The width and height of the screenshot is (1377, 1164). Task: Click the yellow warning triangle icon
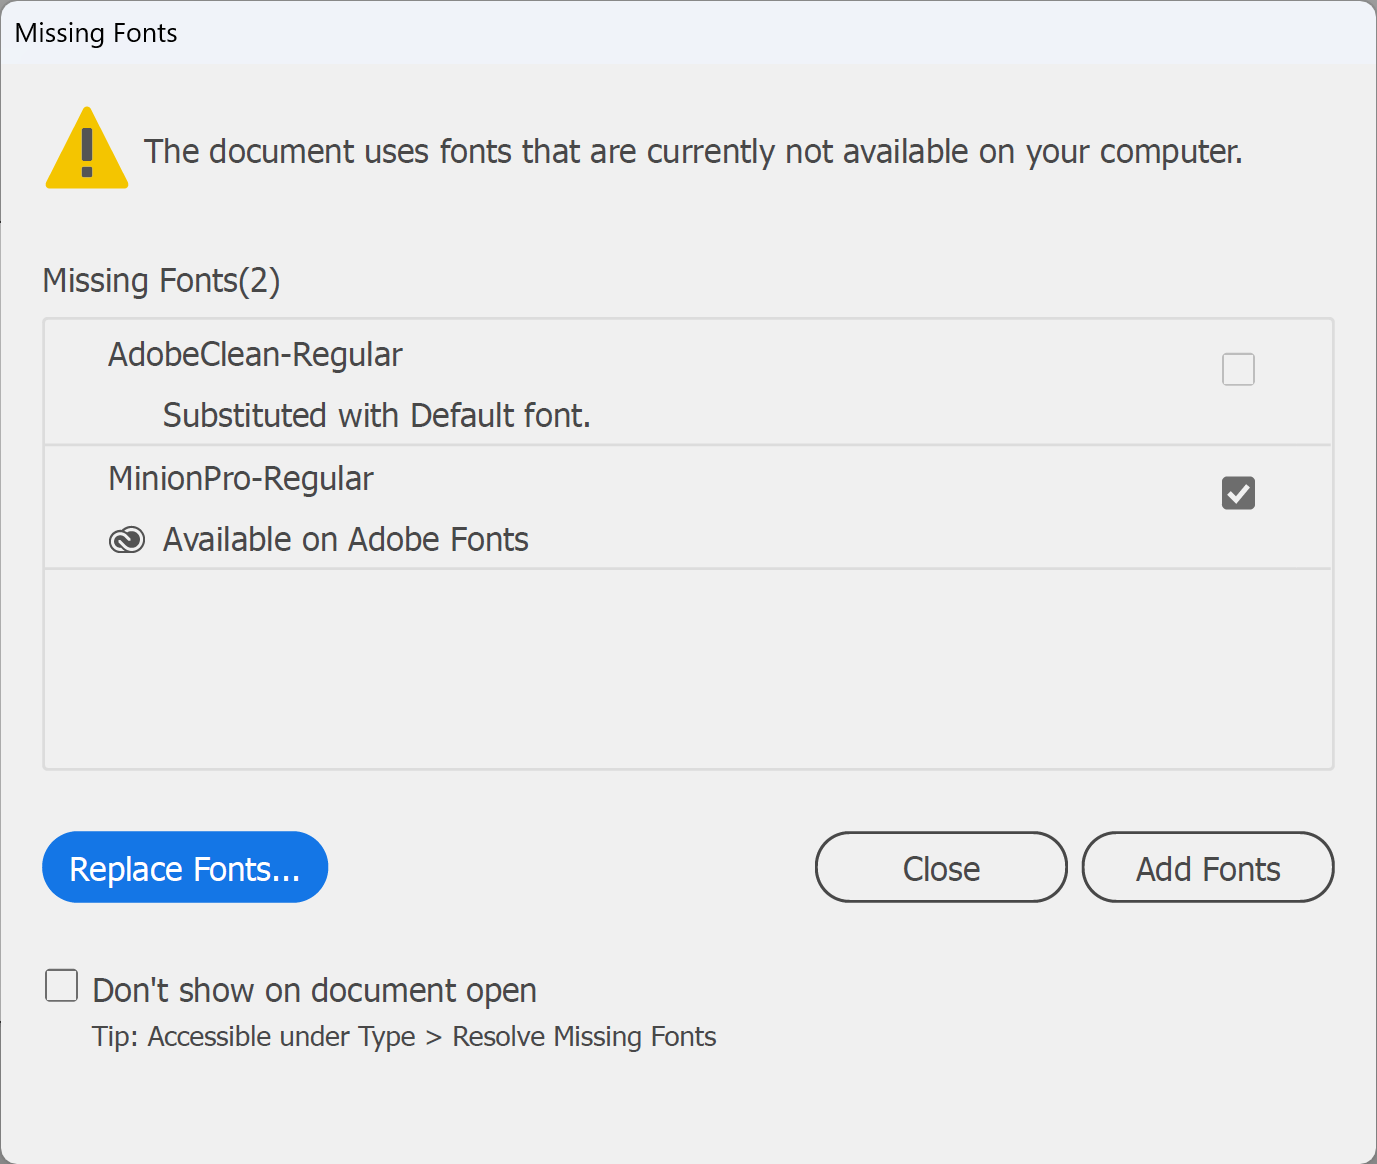pos(87,148)
